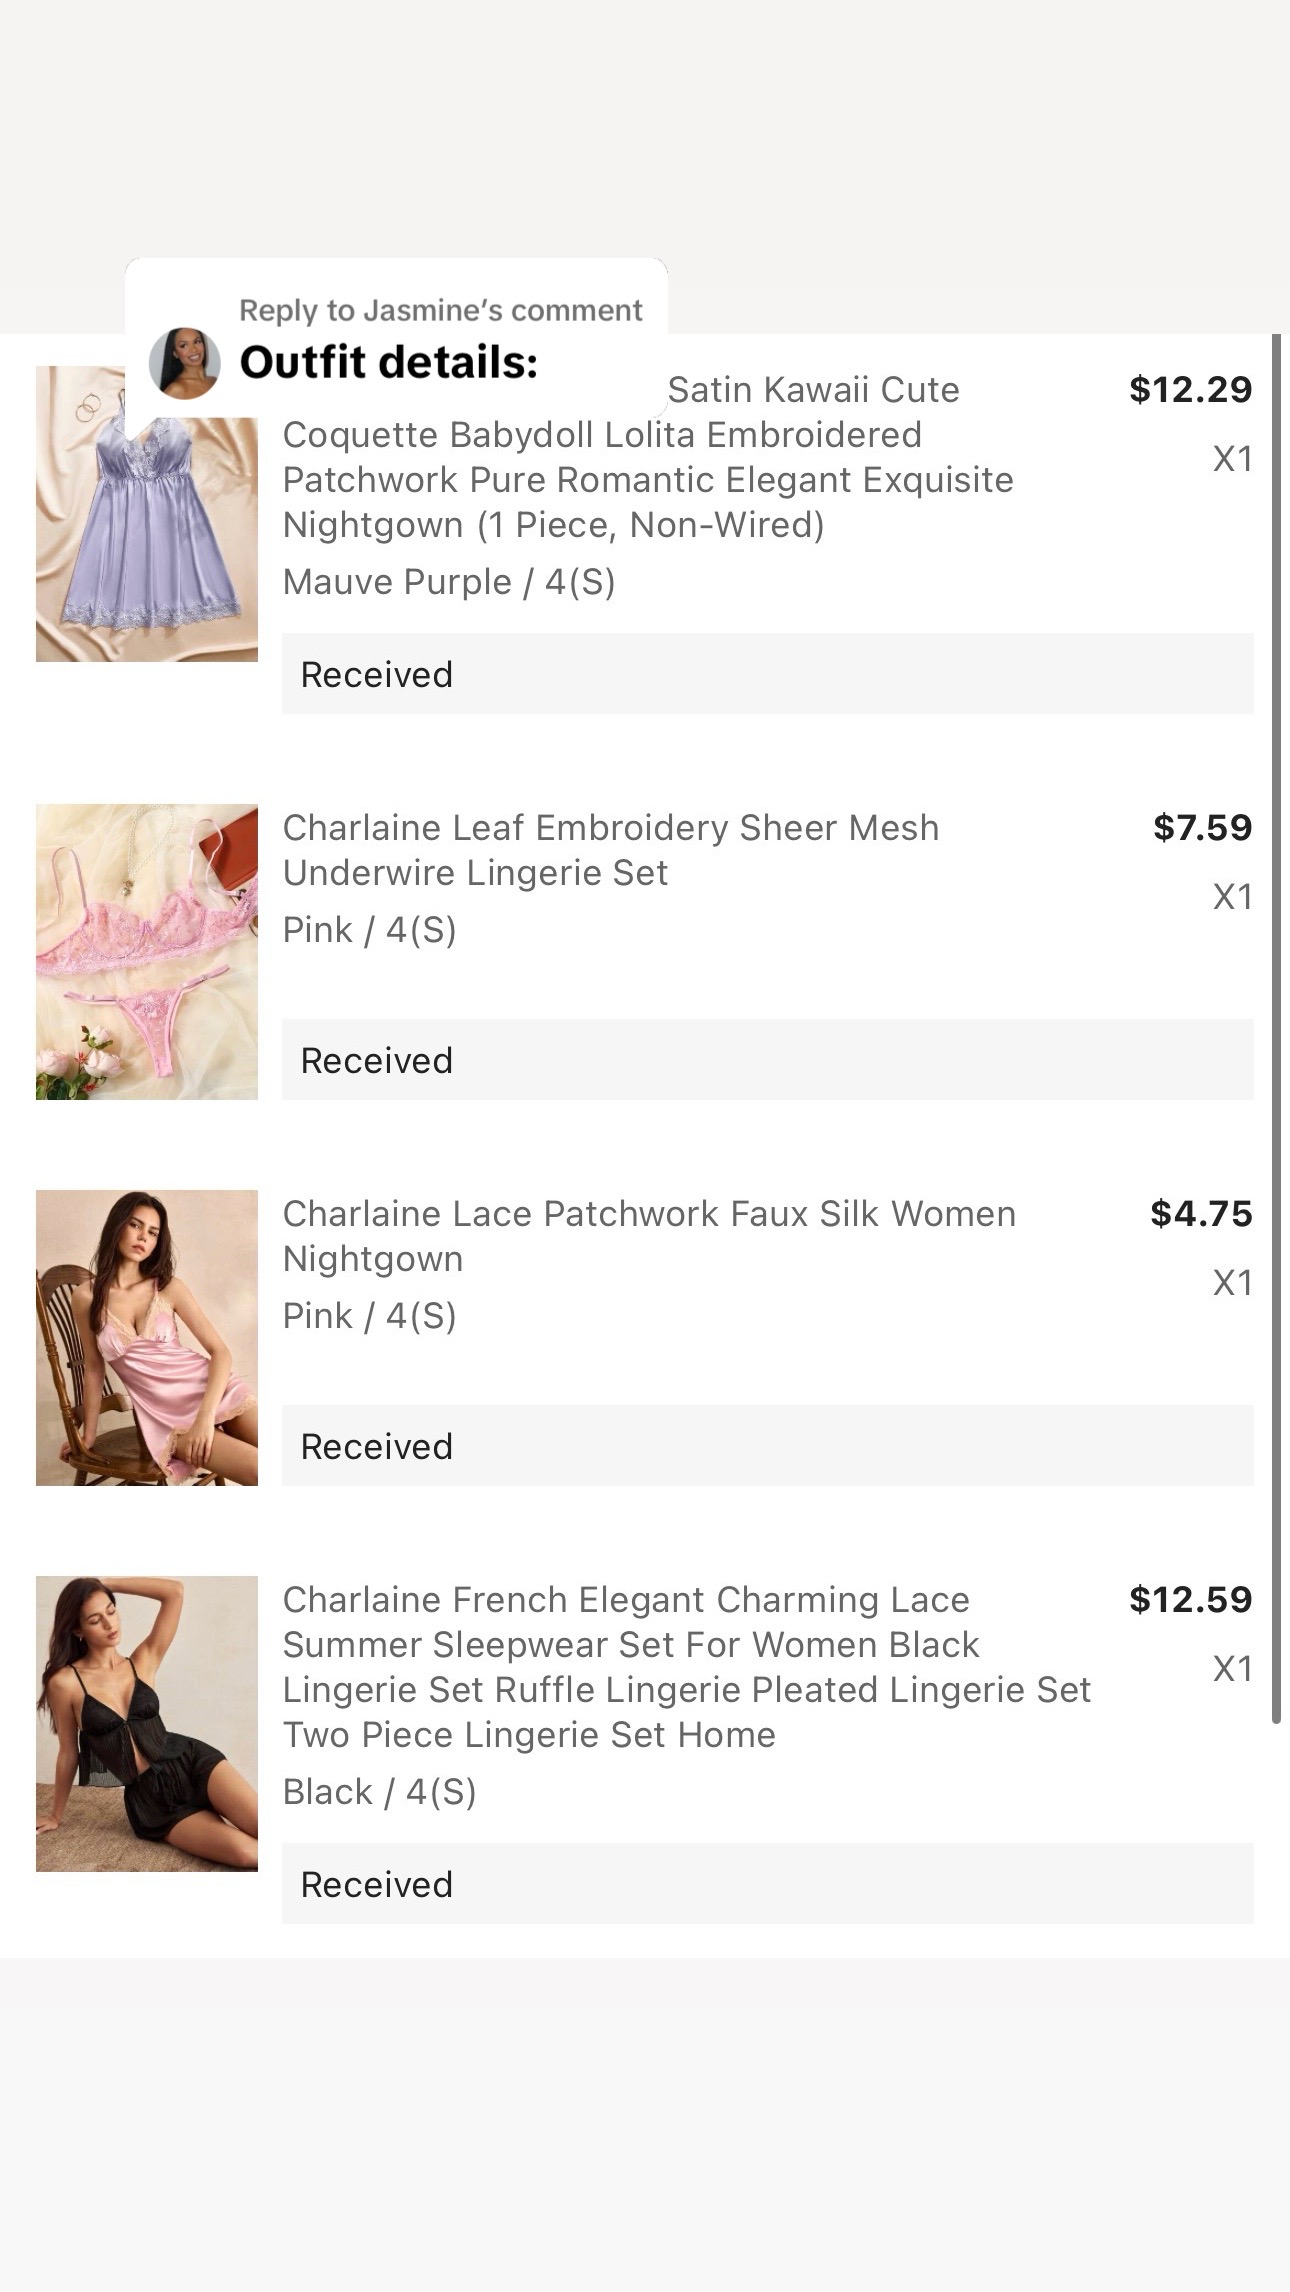Click Received status for Faux Silk Nightgown
1290x2292 pixels.
pos(767,1446)
